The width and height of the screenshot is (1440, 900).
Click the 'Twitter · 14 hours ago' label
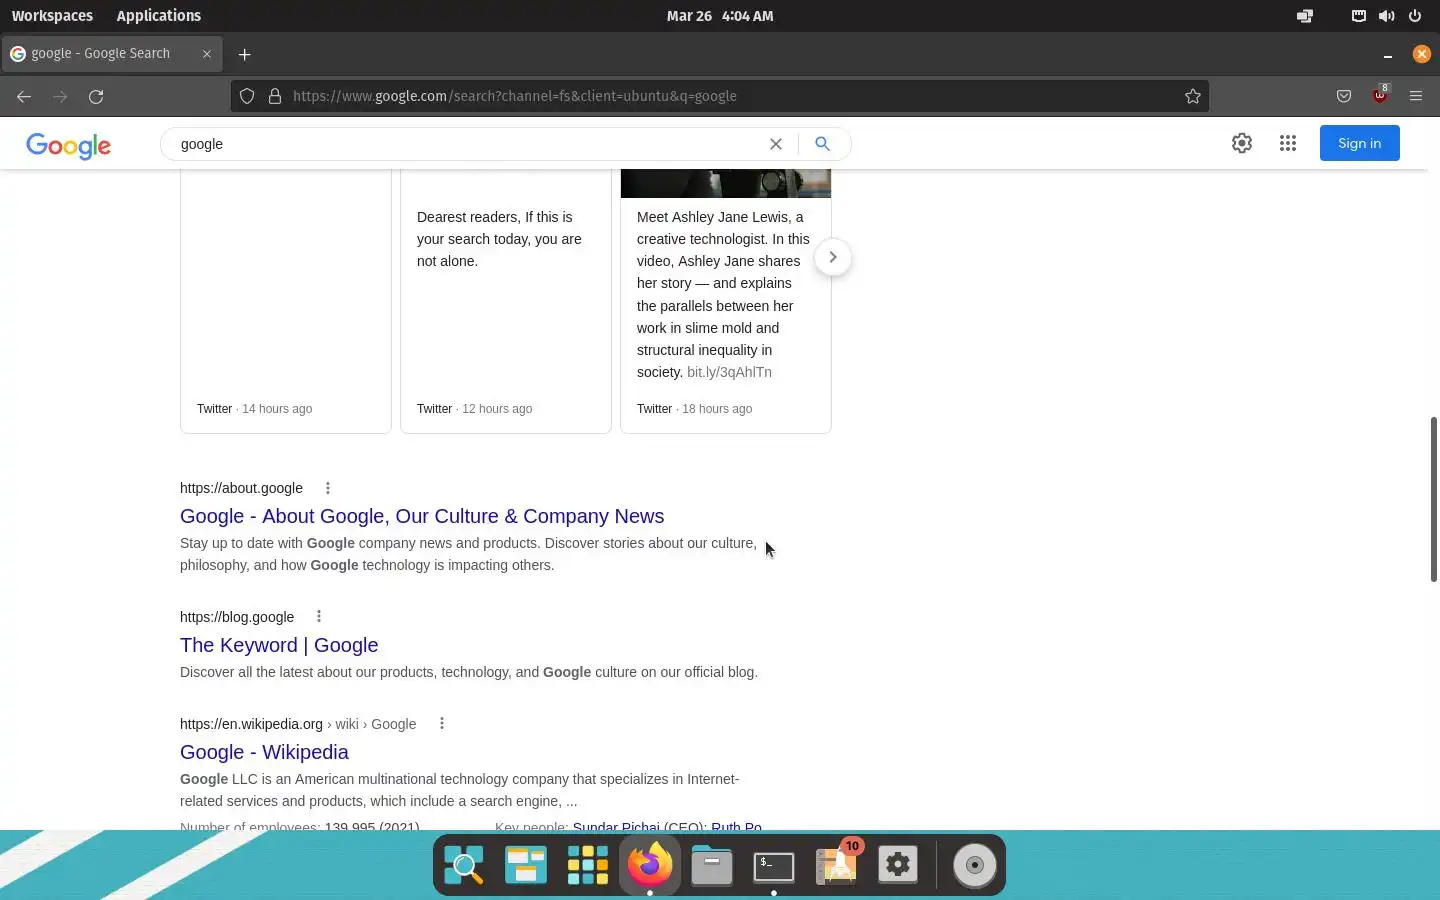[x=254, y=409]
